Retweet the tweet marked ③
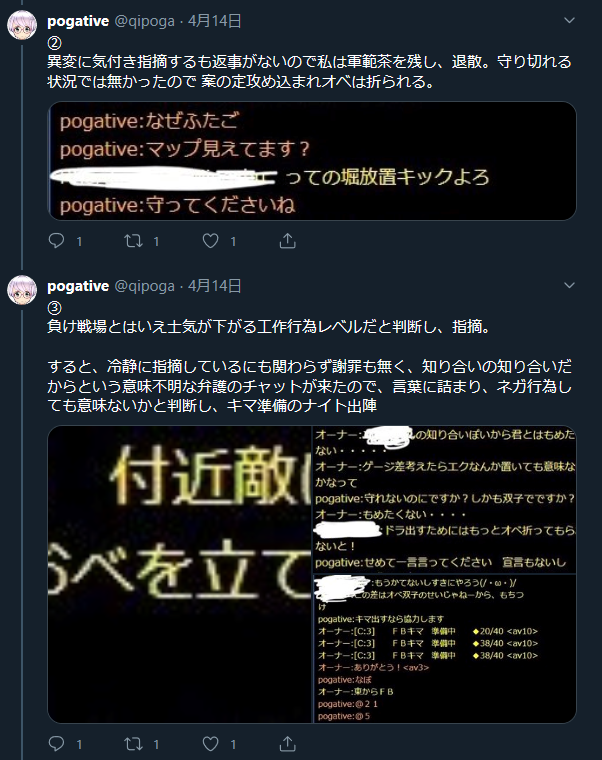This screenshot has width=602, height=760. (x=133, y=744)
